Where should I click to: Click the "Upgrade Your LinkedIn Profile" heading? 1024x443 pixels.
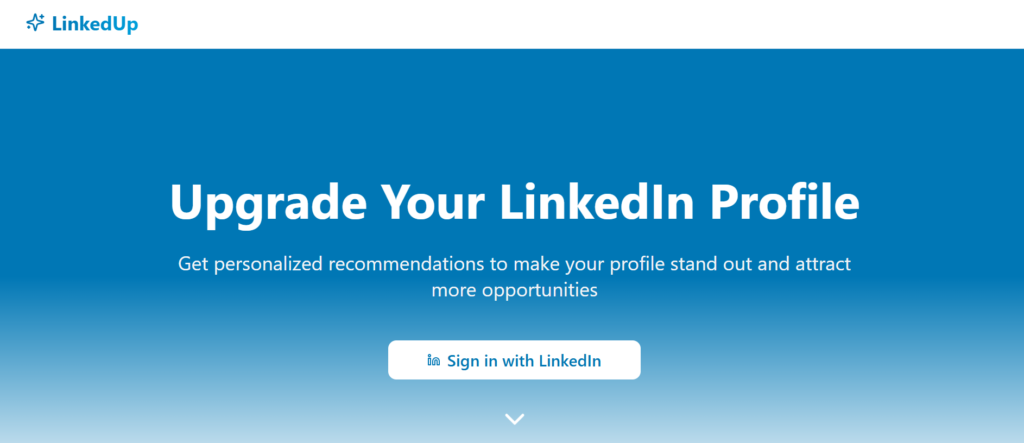(x=514, y=203)
